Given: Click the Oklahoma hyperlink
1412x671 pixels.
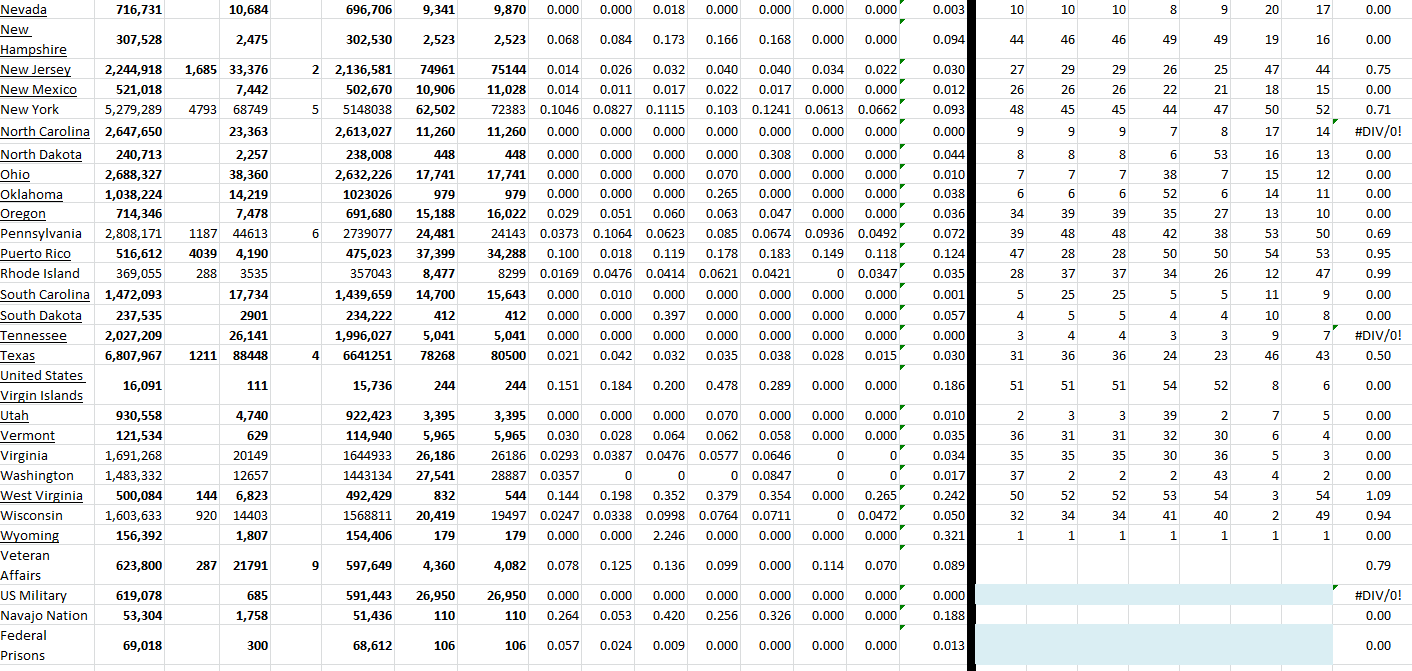Looking at the screenshot, I should [x=31, y=195].
